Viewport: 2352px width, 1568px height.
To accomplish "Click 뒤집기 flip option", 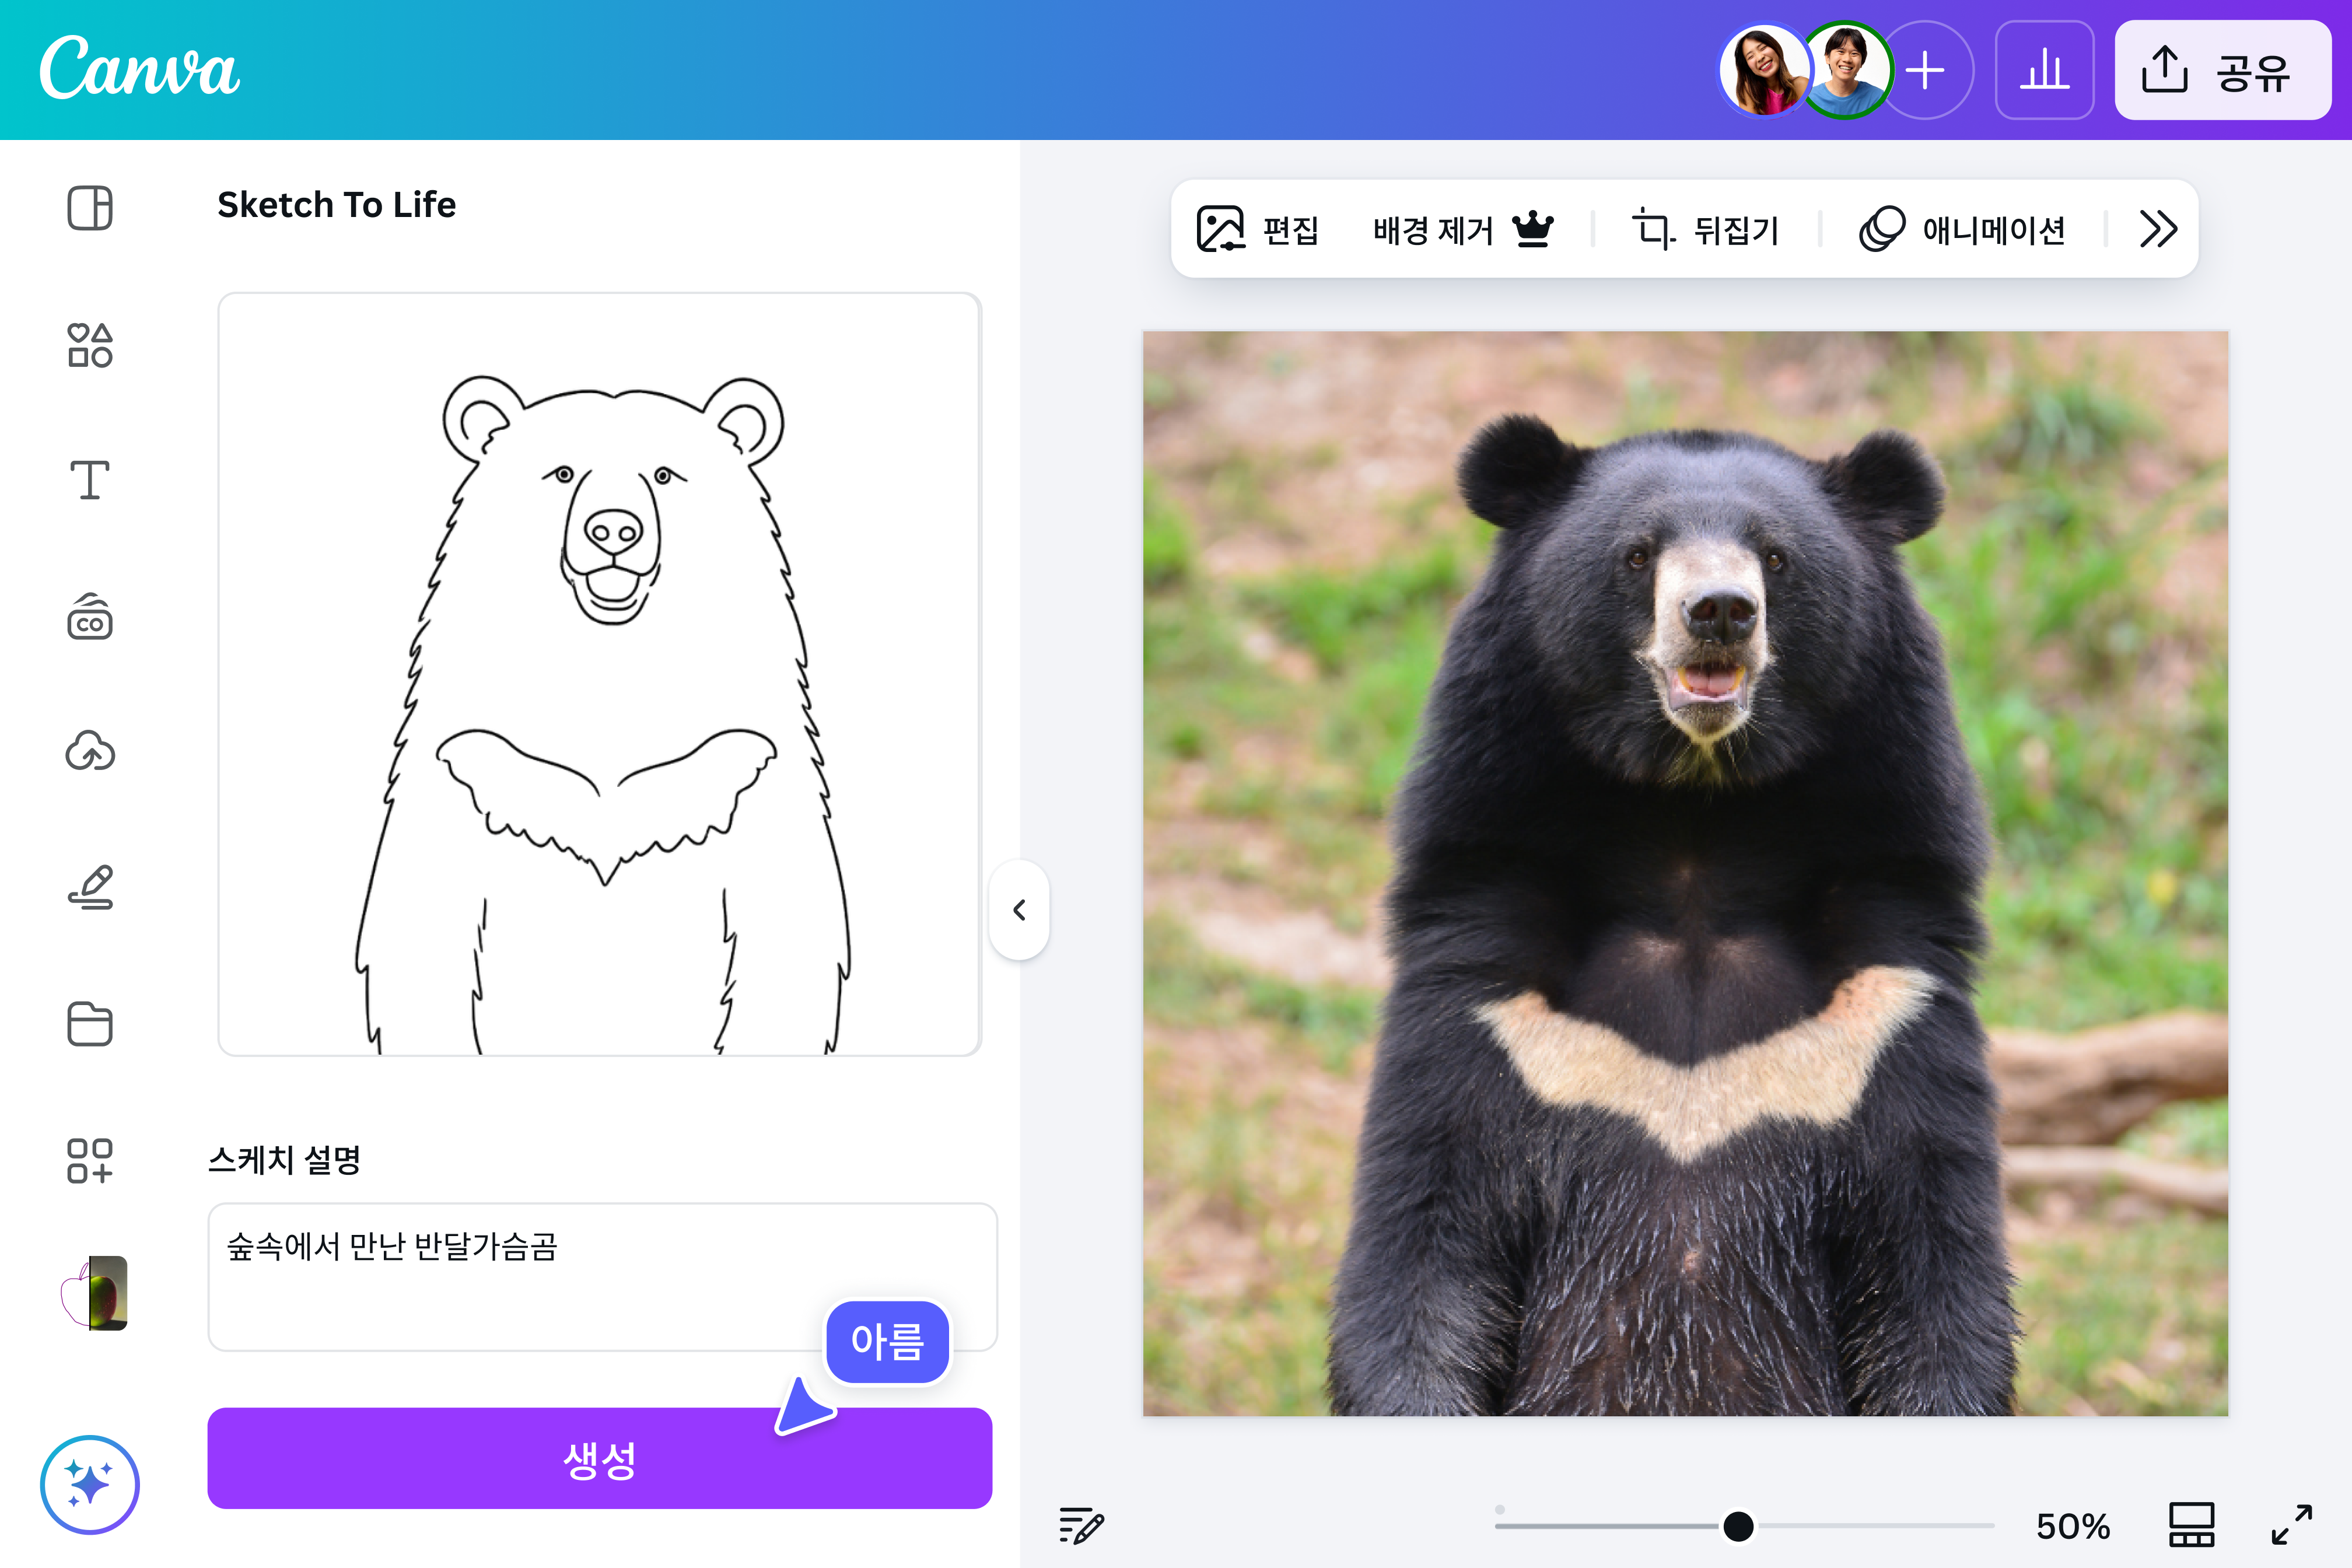I will pos(1736,230).
